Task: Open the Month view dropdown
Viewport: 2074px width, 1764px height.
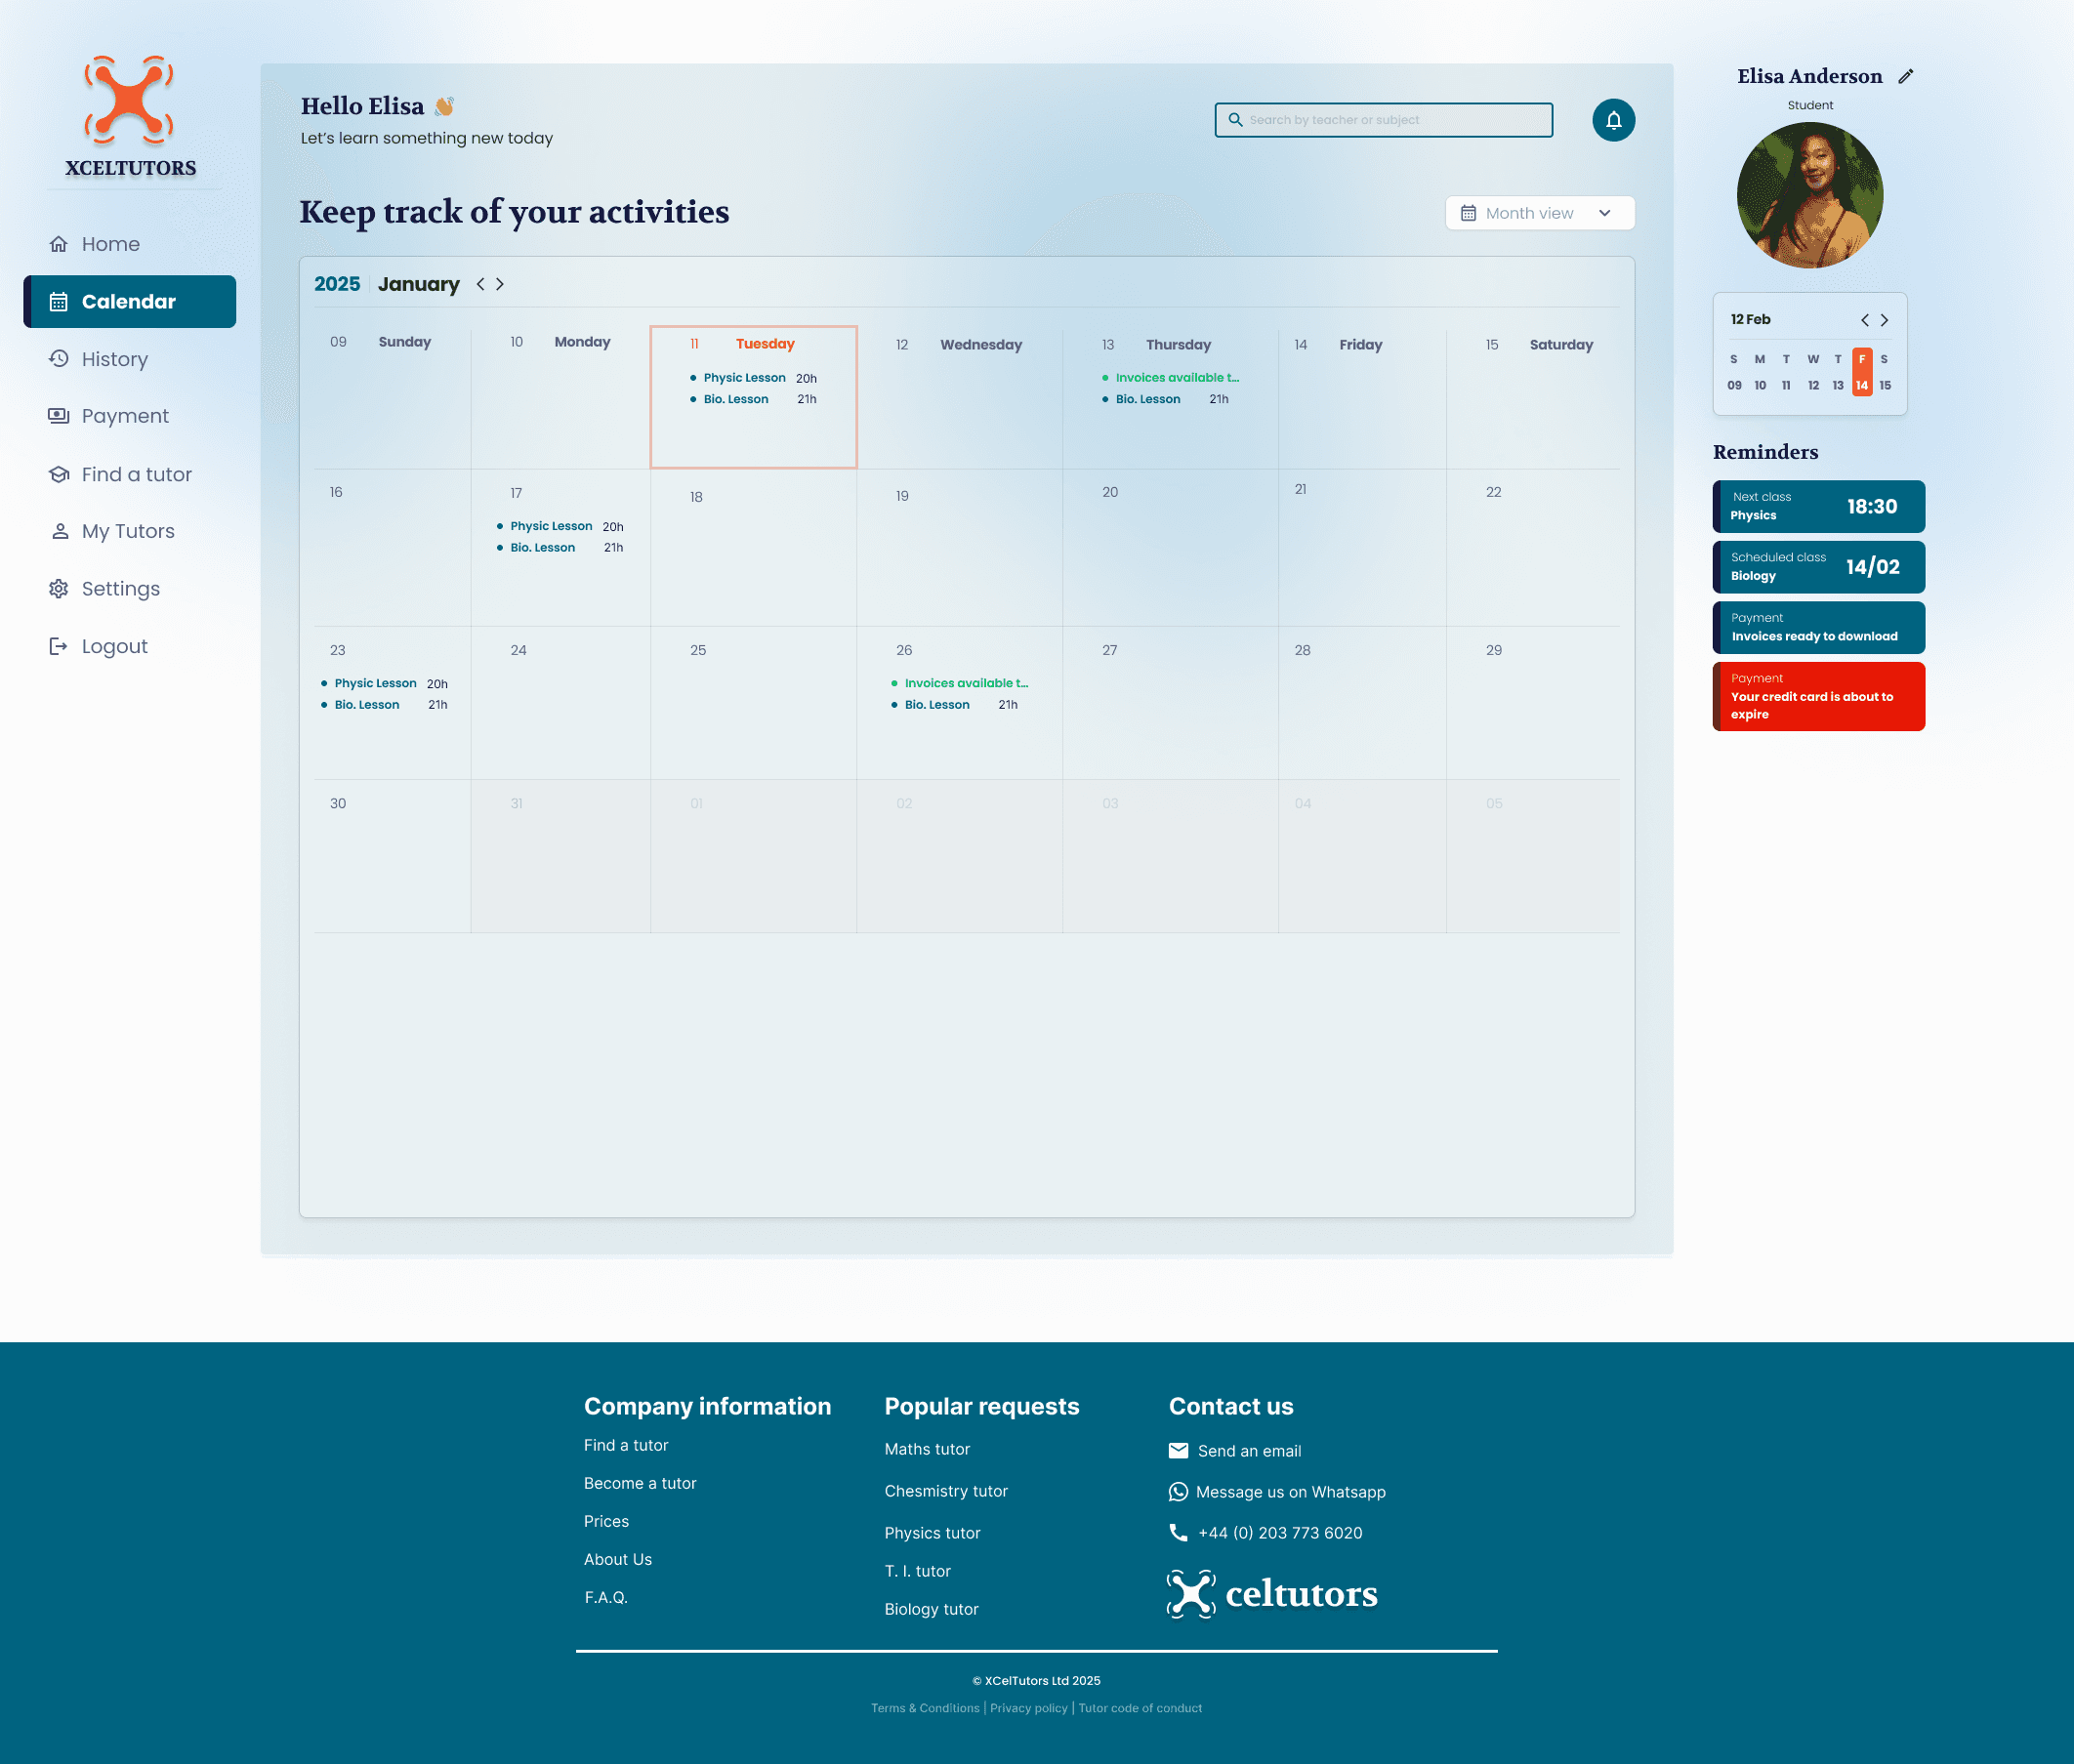Action: [1539, 213]
